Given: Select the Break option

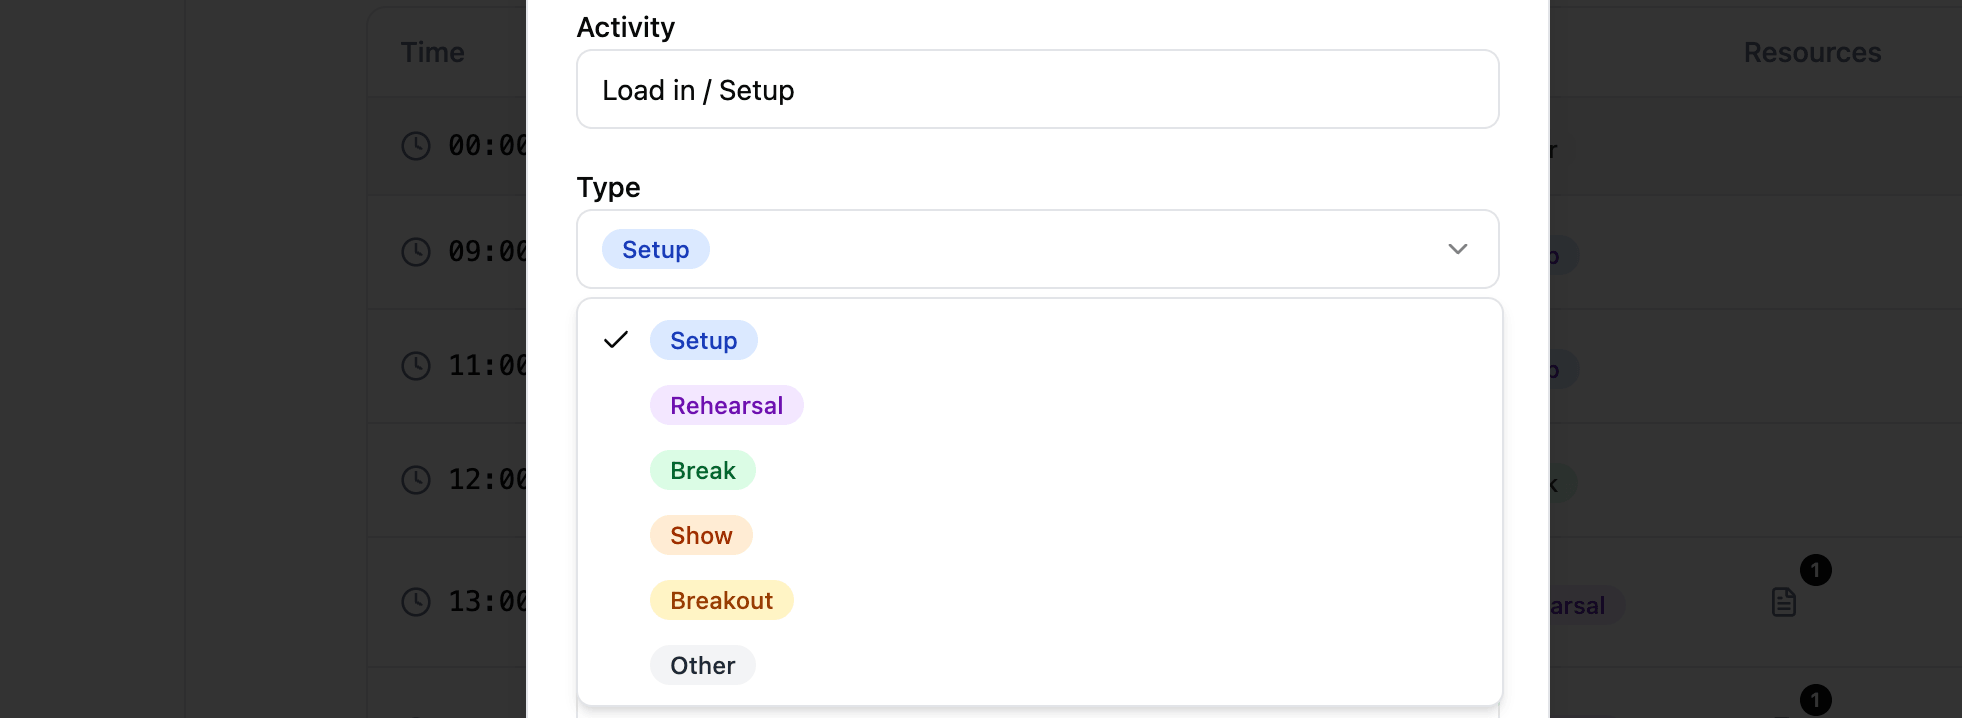Looking at the screenshot, I should [x=702, y=470].
